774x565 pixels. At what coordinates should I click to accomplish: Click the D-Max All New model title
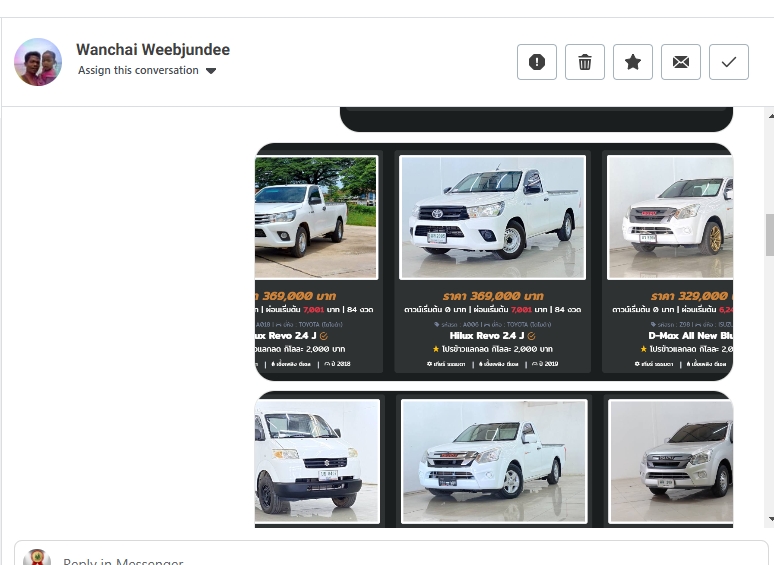[x=691, y=336]
